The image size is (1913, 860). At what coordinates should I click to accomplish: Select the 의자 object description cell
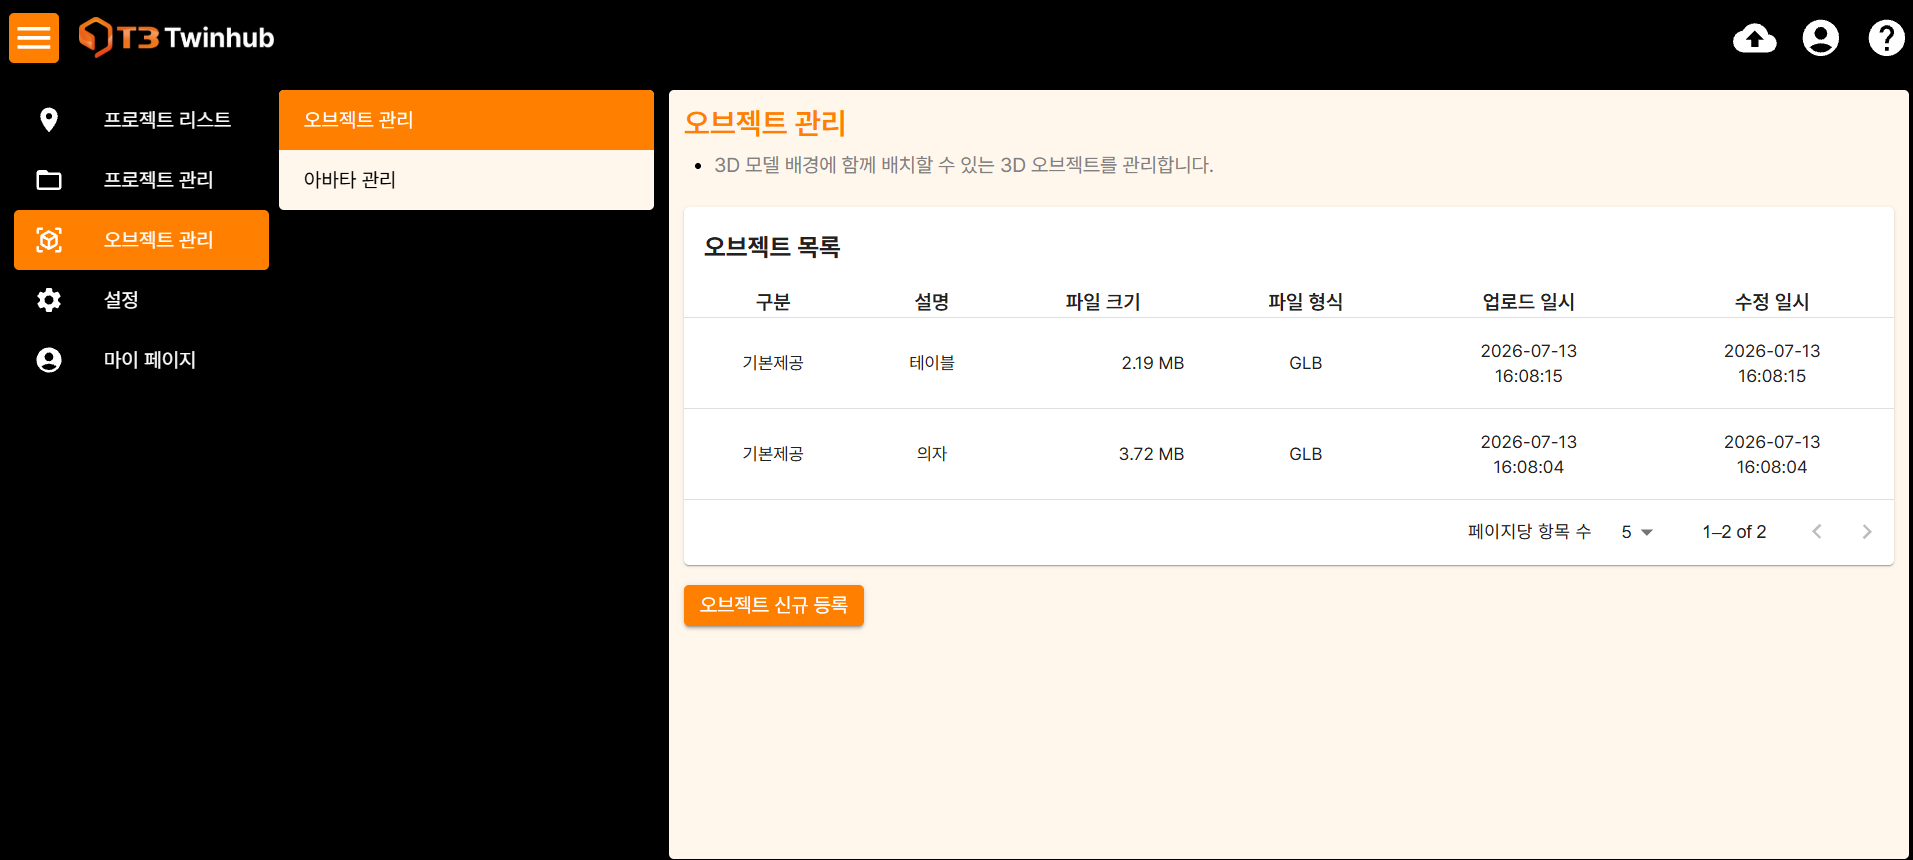tap(932, 454)
